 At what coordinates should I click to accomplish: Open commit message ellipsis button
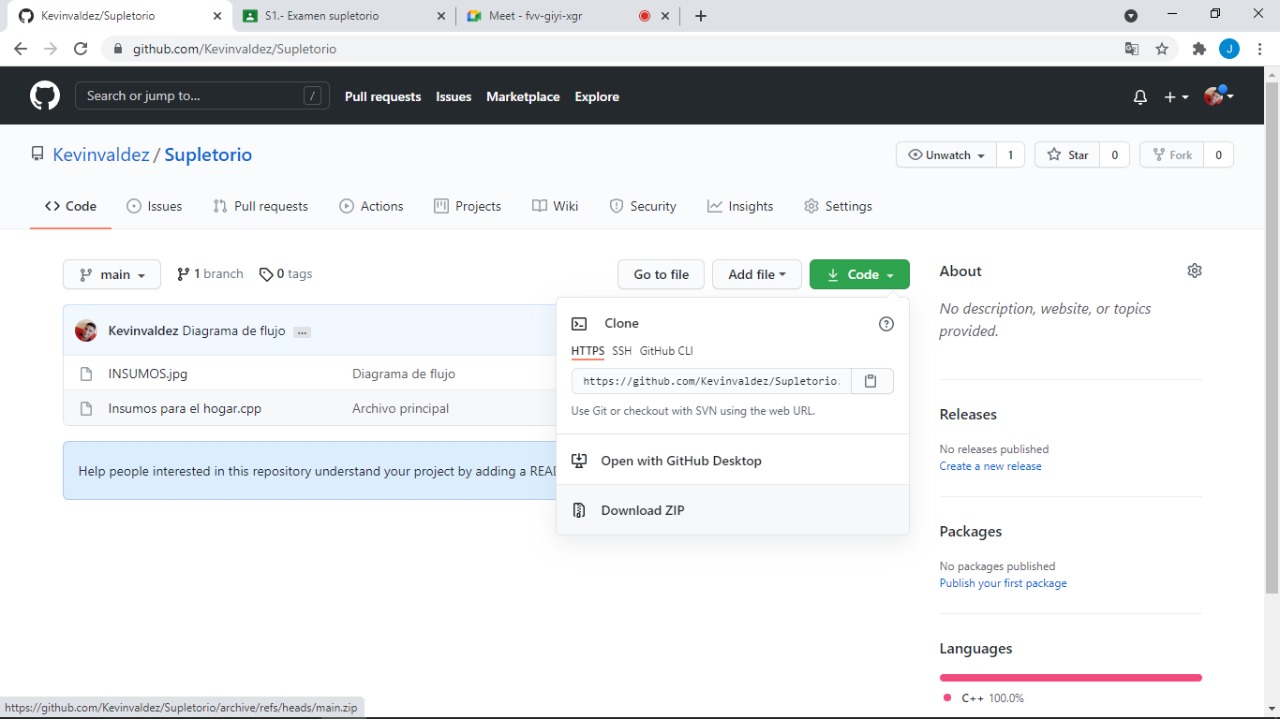(x=302, y=332)
